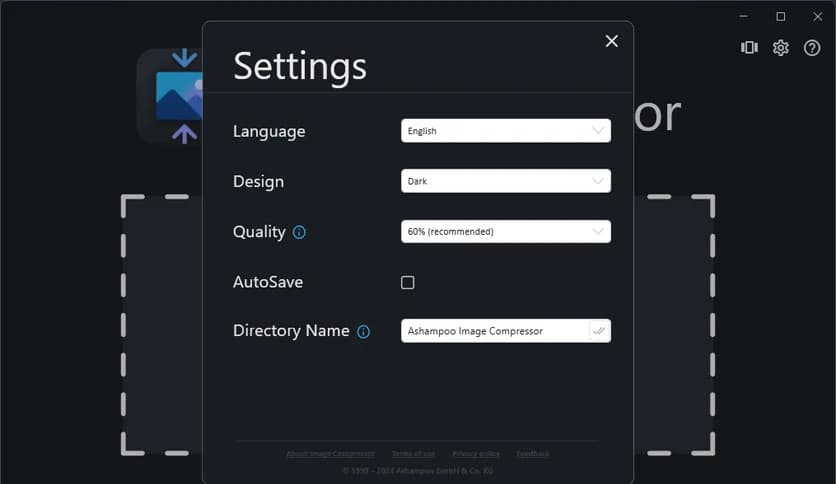The image size is (836, 484).
Task: Close the Settings dialog with the X
Action: (x=612, y=41)
